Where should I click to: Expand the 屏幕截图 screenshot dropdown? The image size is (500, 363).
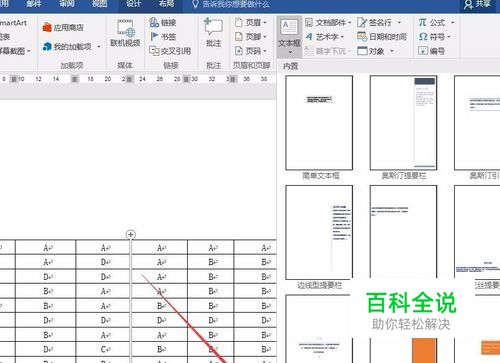click(29, 51)
